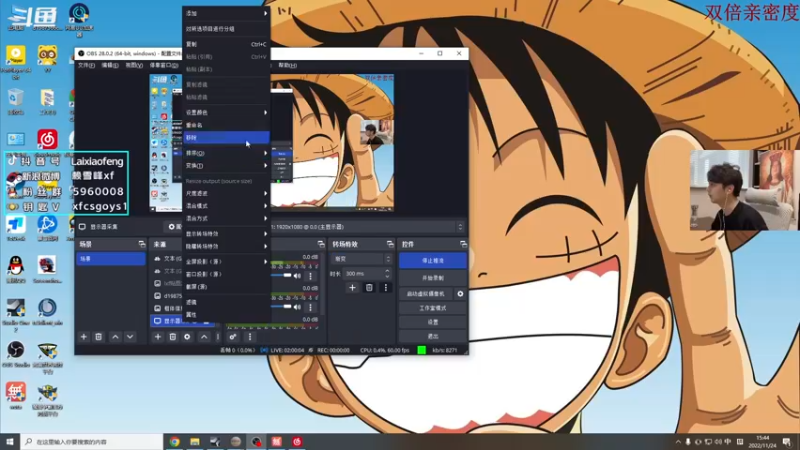This screenshot has height=450, width=800.
Task: Pop out the audio mixer dock with its float icon
Action: 320,244
